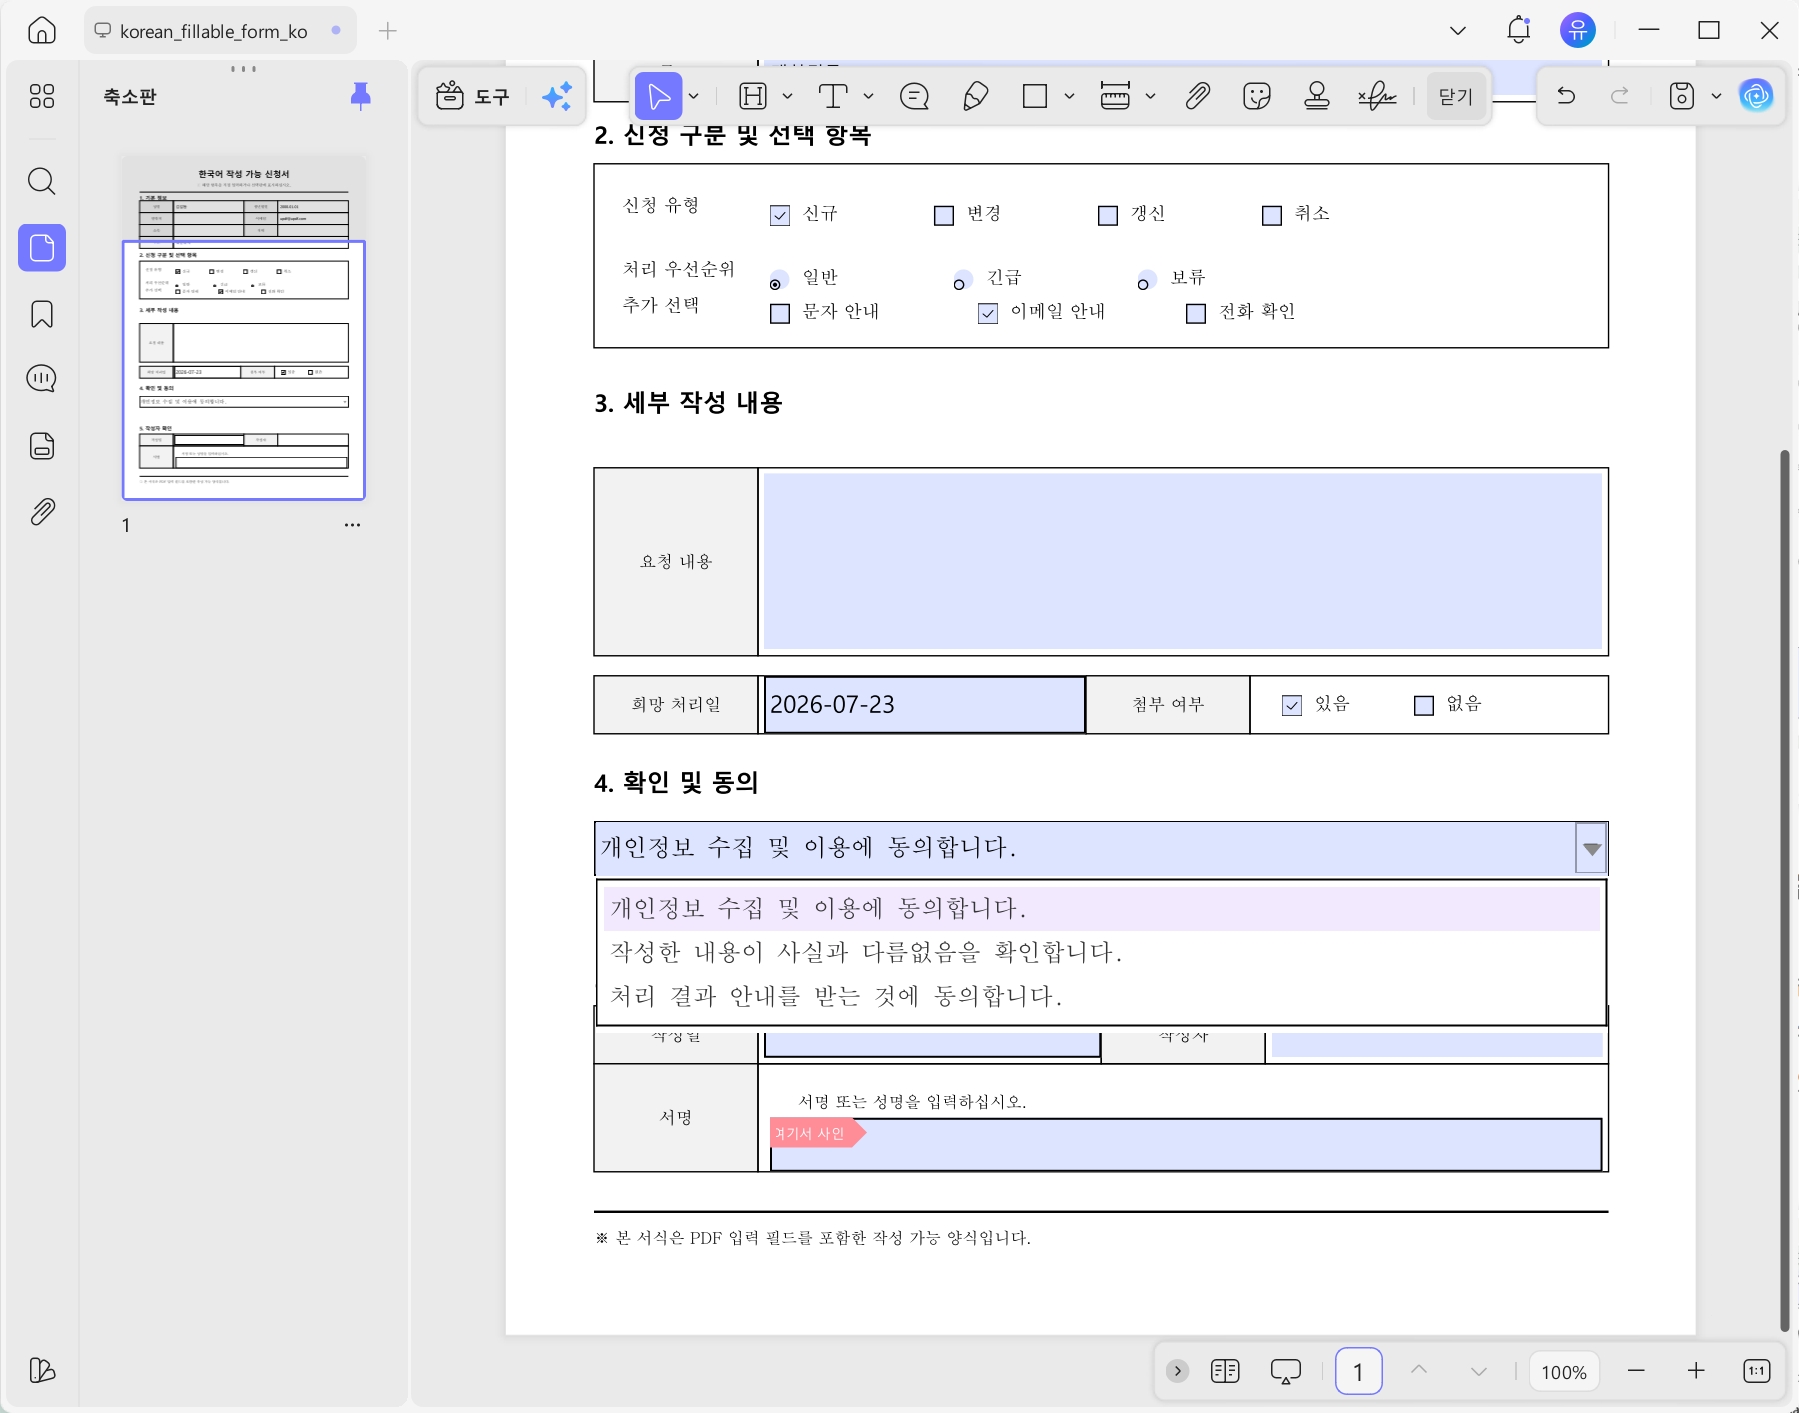Open the tab list chevron
The height and width of the screenshot is (1413, 1799).
pos(1458,30)
